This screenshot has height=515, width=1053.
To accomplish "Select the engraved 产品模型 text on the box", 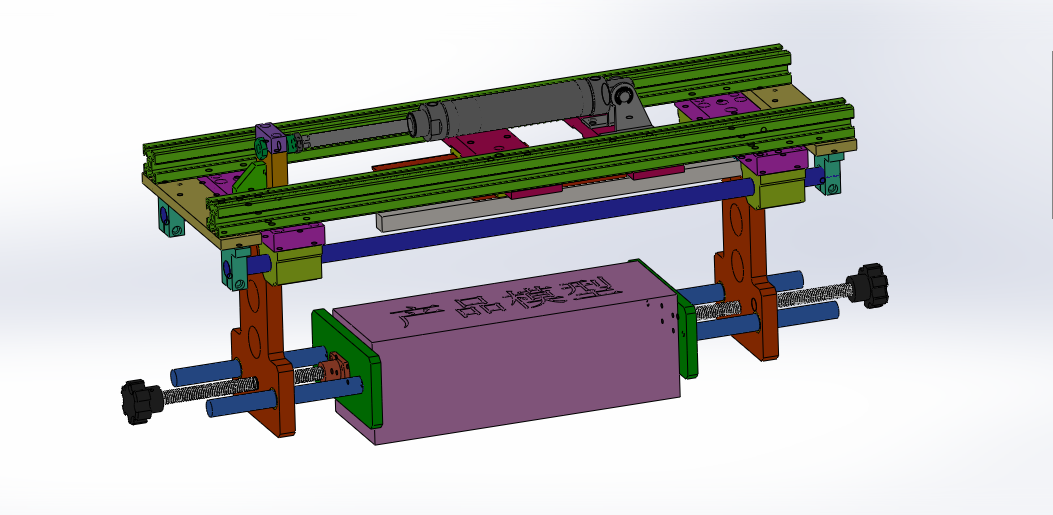I will (508, 300).
